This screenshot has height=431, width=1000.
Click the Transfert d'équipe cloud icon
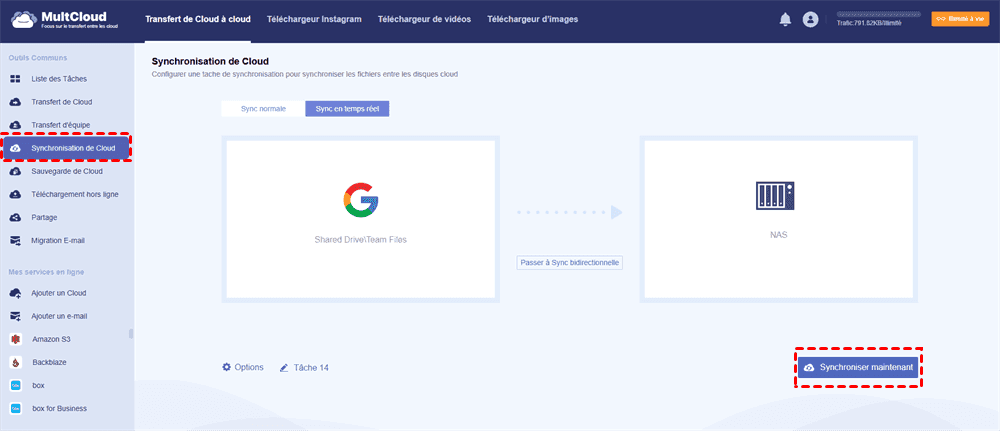click(x=15, y=125)
